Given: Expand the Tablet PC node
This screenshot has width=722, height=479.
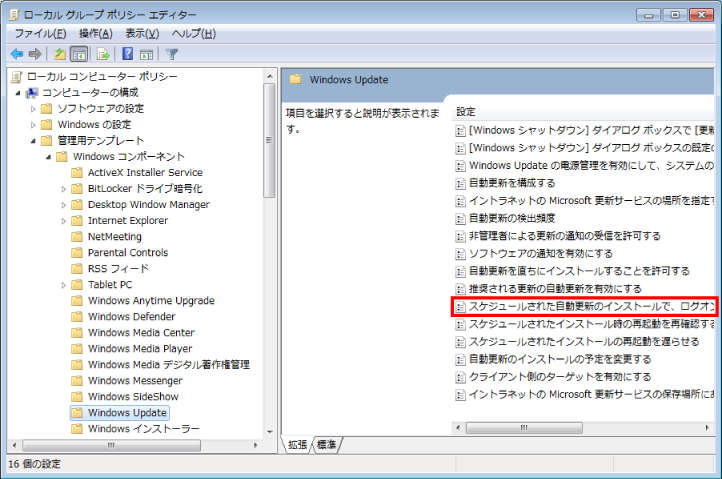Looking at the screenshot, I should point(64,285).
